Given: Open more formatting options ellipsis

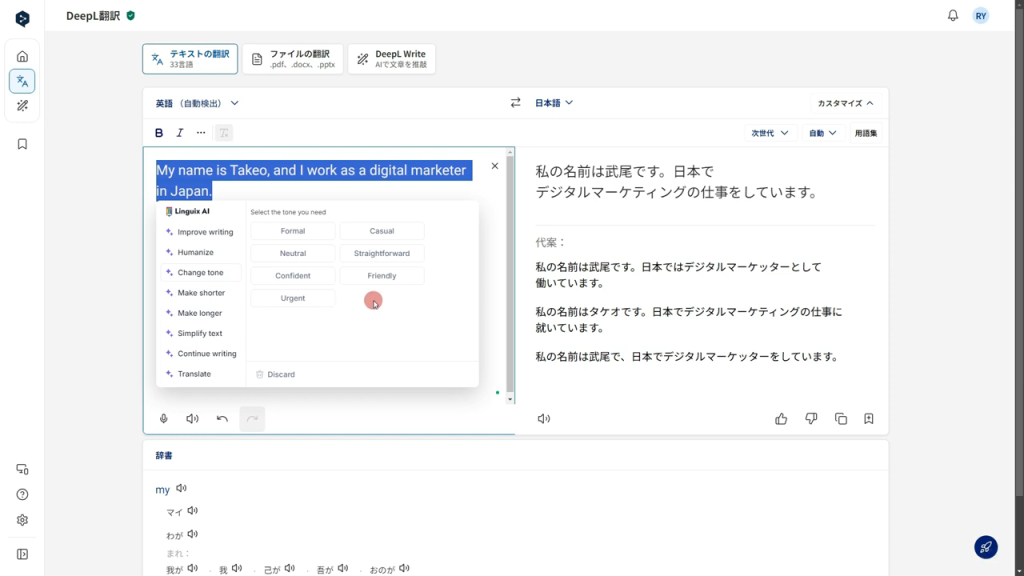Looking at the screenshot, I should (201, 133).
